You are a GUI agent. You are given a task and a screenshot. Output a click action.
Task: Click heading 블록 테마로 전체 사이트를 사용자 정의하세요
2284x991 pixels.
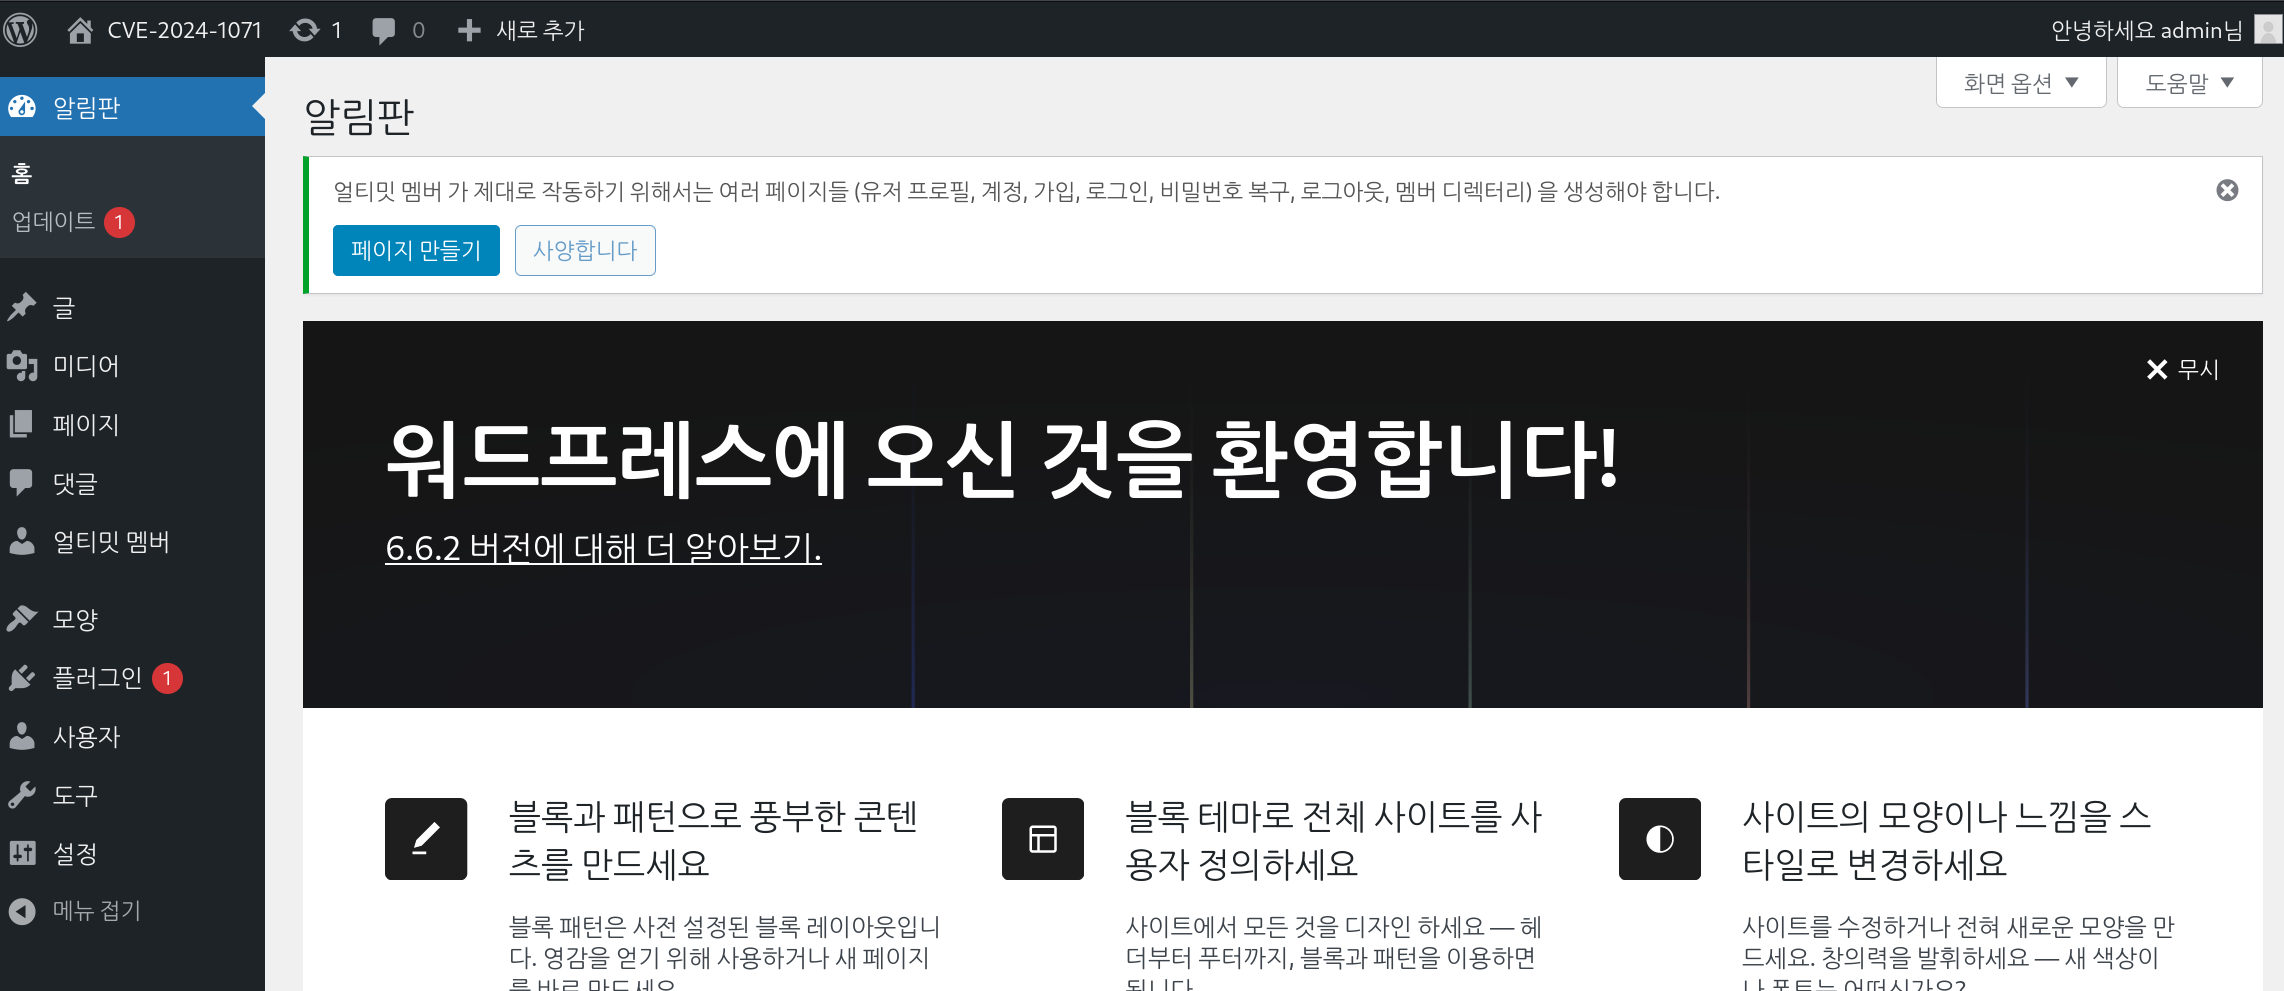coord(1334,839)
